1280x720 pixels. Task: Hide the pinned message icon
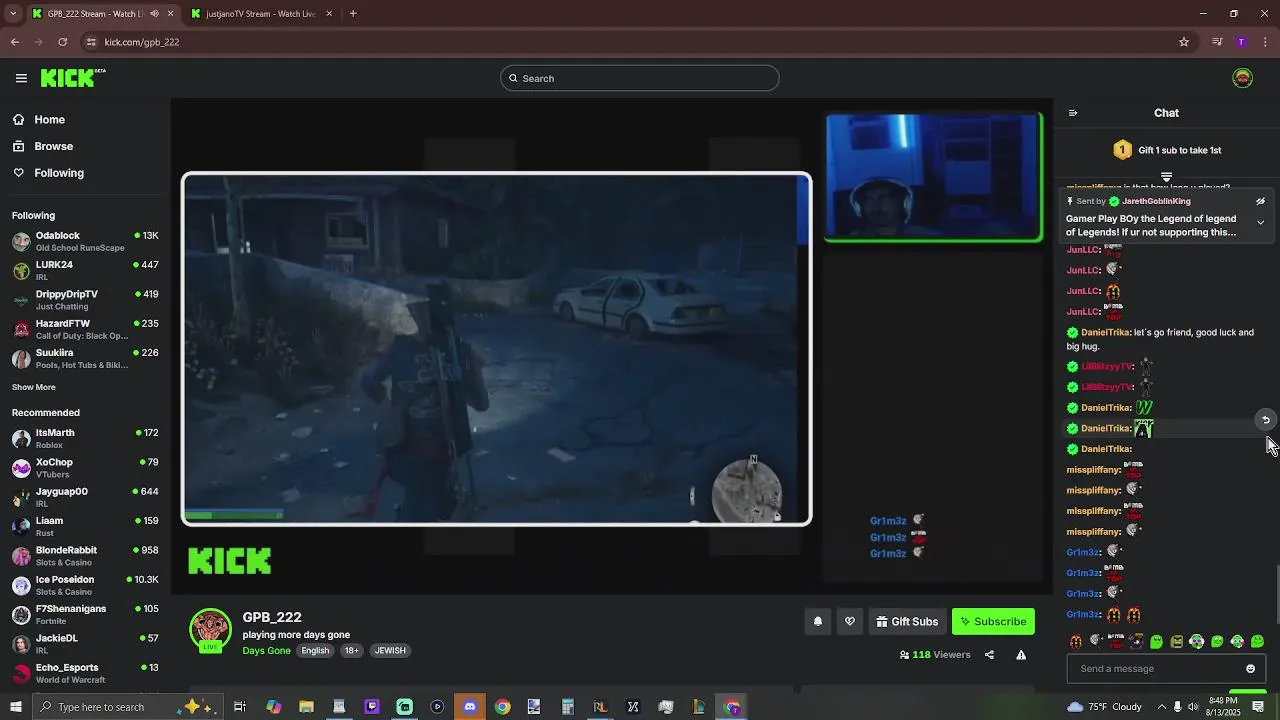(x=1260, y=201)
